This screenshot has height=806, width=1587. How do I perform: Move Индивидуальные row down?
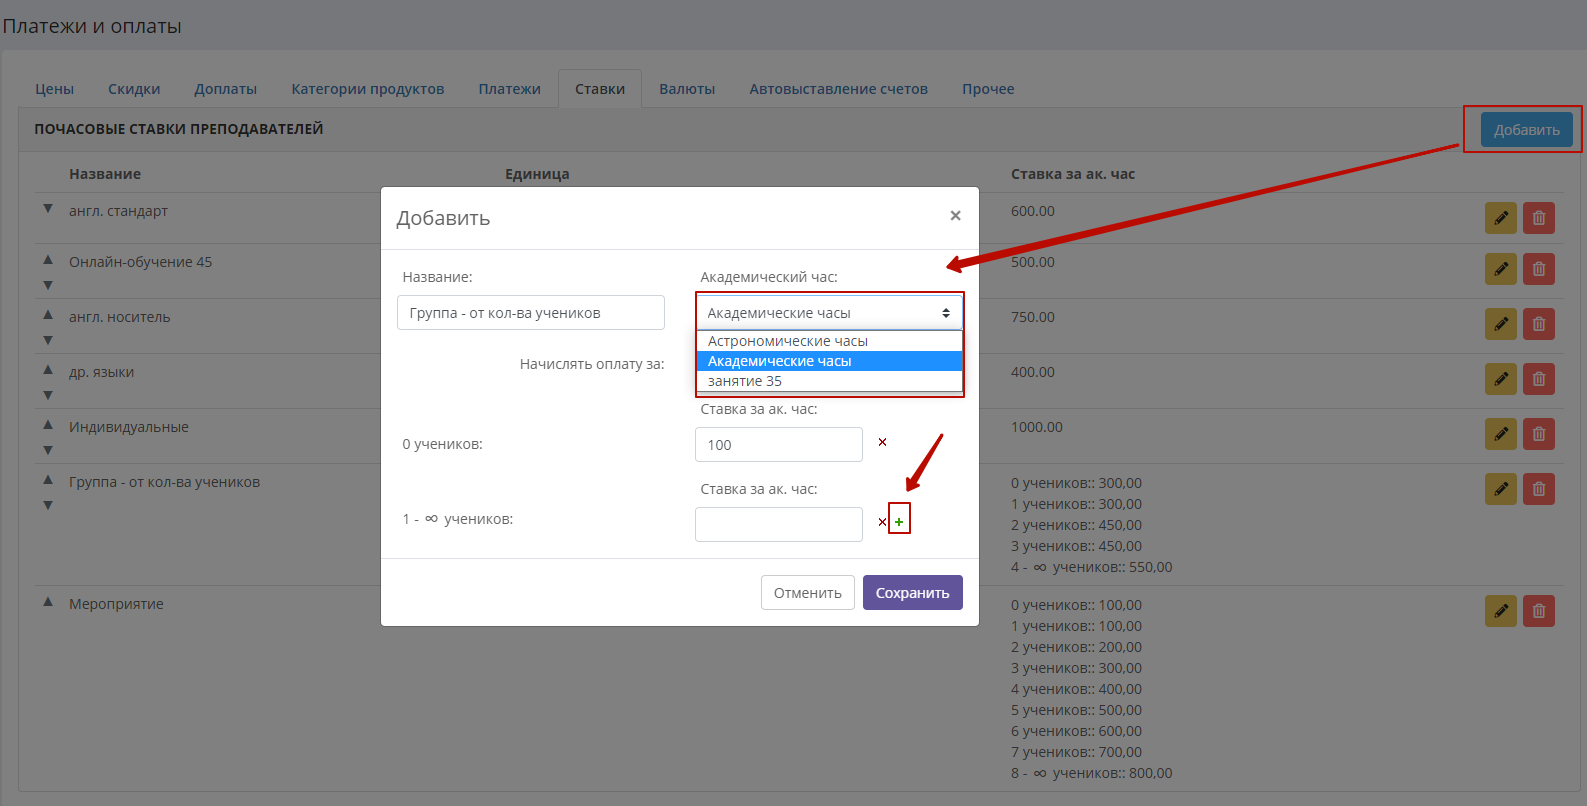pos(48,450)
